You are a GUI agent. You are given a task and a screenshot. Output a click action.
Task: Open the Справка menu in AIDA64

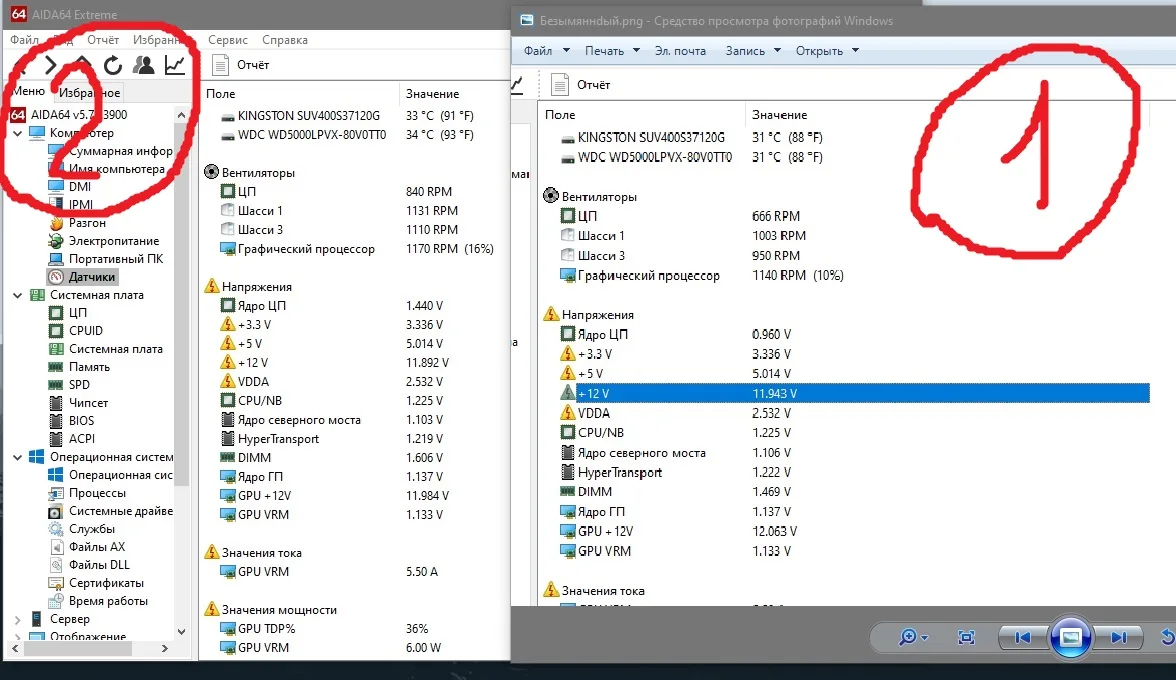284,40
